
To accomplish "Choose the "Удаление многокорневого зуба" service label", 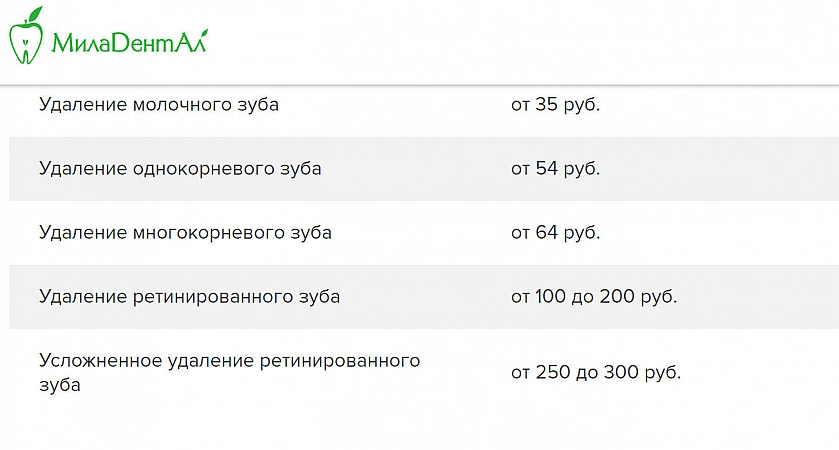I will click(185, 232).
